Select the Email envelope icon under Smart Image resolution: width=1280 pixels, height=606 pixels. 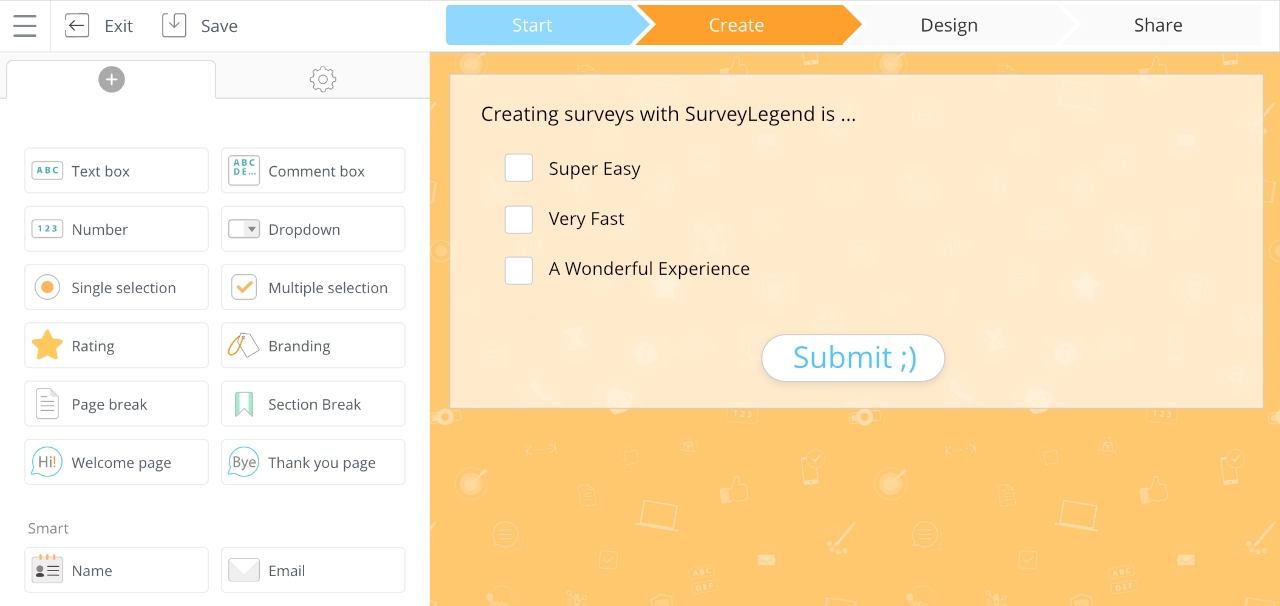tap(243, 570)
